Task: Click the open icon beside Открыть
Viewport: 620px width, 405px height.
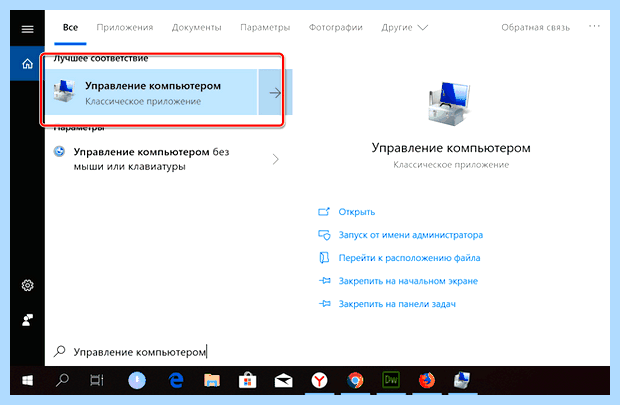Action: 324,212
